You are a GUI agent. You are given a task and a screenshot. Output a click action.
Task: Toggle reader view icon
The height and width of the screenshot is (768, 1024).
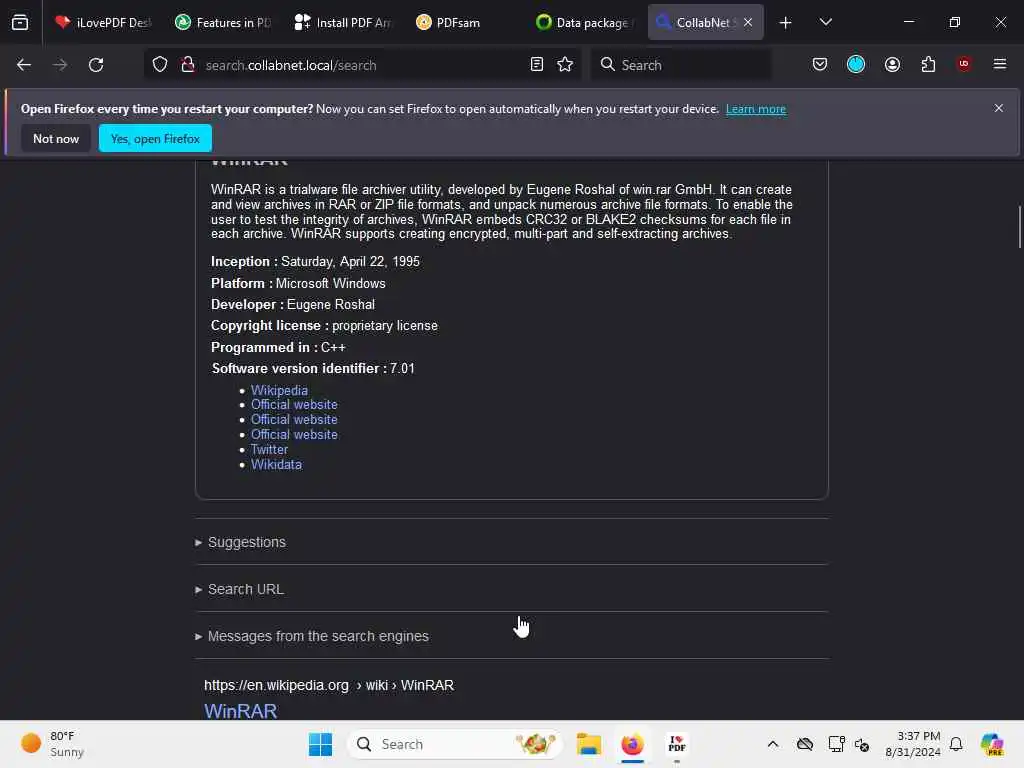(537, 65)
